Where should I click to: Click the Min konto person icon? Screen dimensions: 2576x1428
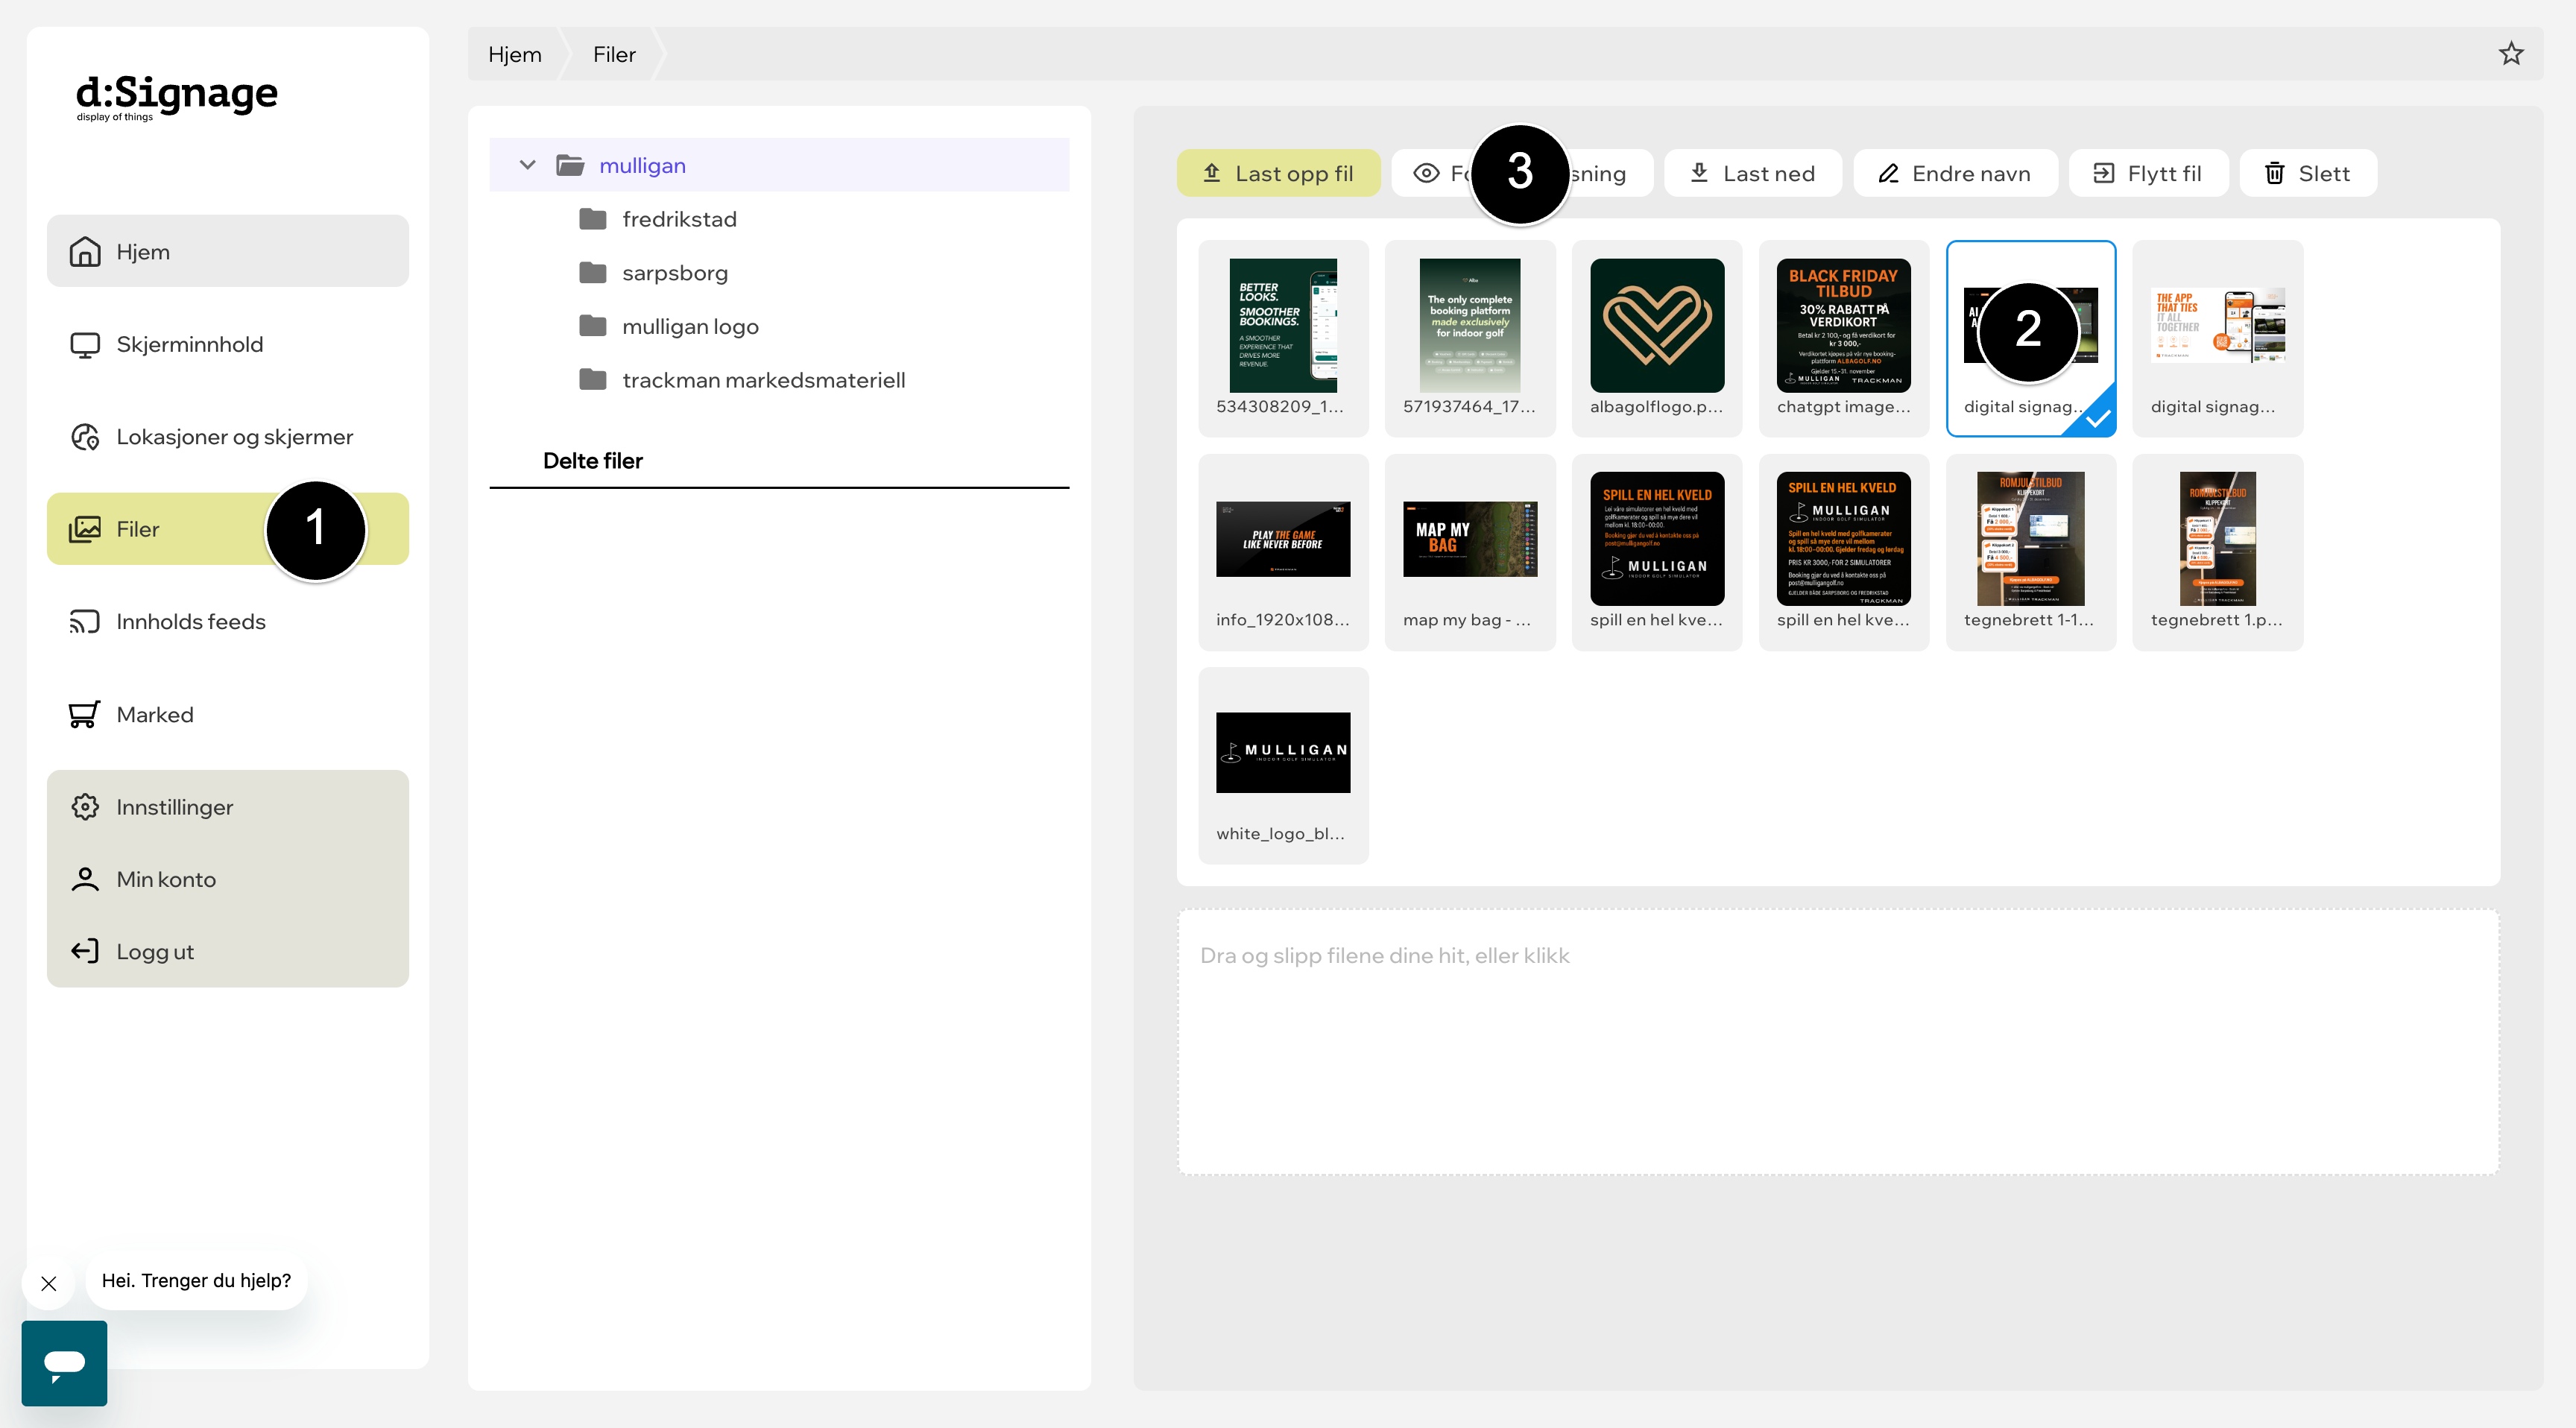click(x=85, y=879)
